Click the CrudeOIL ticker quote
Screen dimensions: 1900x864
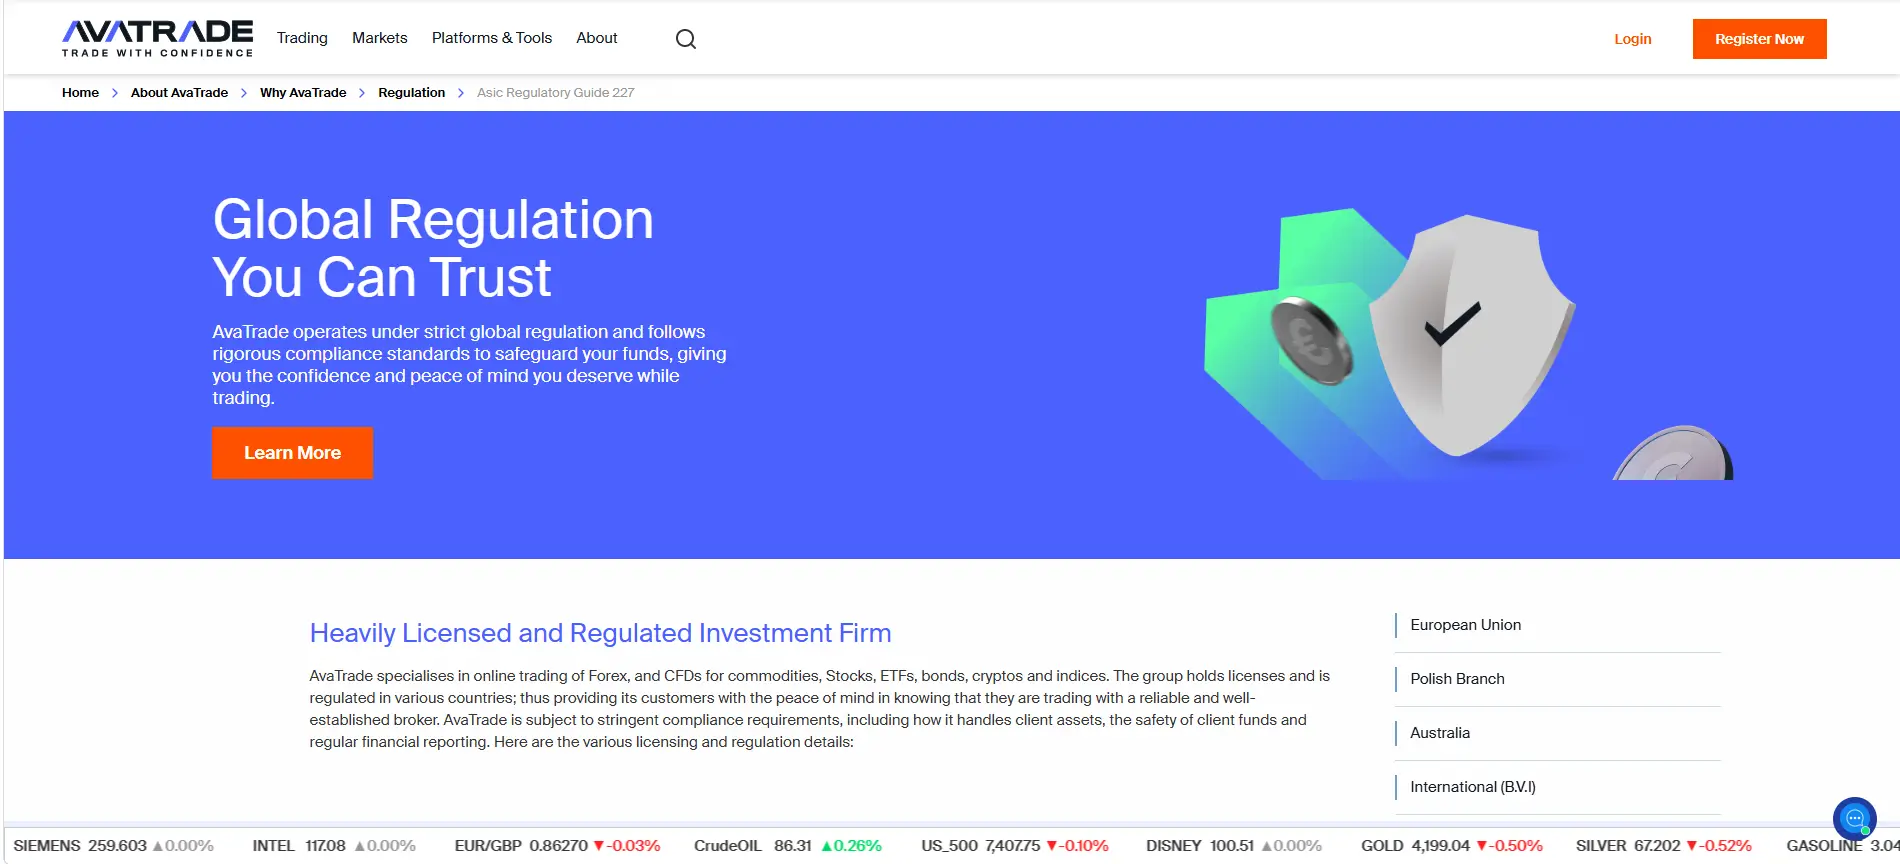click(788, 846)
